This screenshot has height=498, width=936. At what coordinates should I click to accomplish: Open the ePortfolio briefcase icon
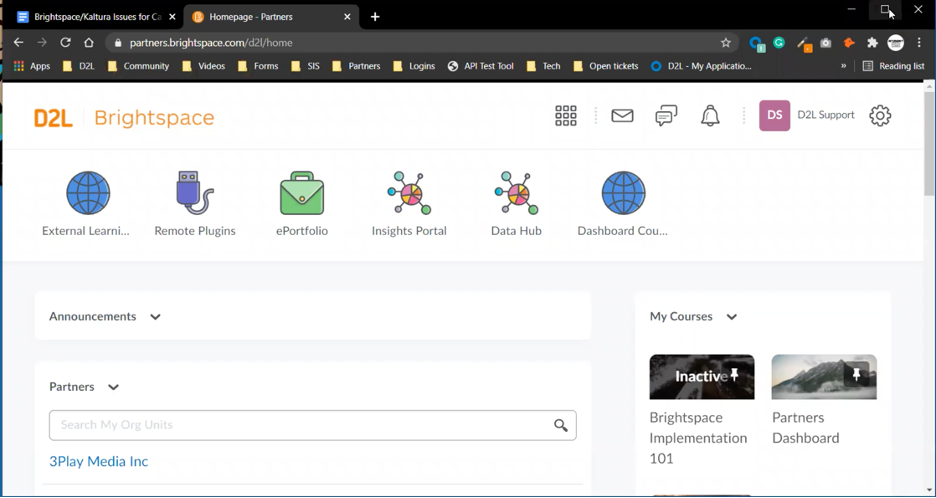[302, 193]
